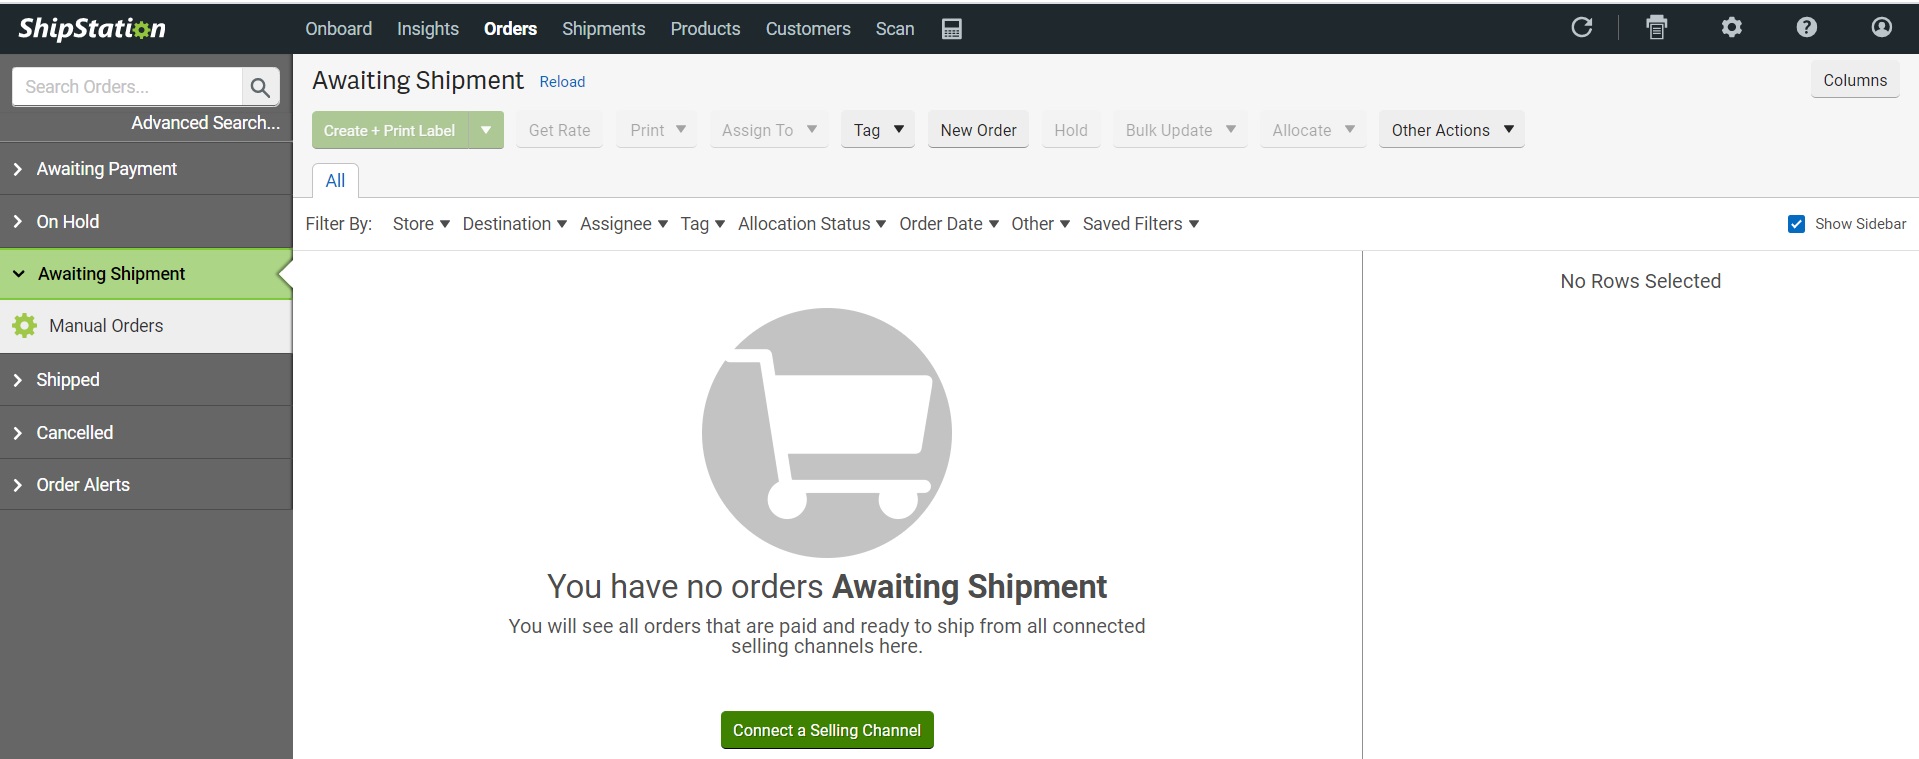
Task: Open account settings gear icon
Action: point(1731,28)
